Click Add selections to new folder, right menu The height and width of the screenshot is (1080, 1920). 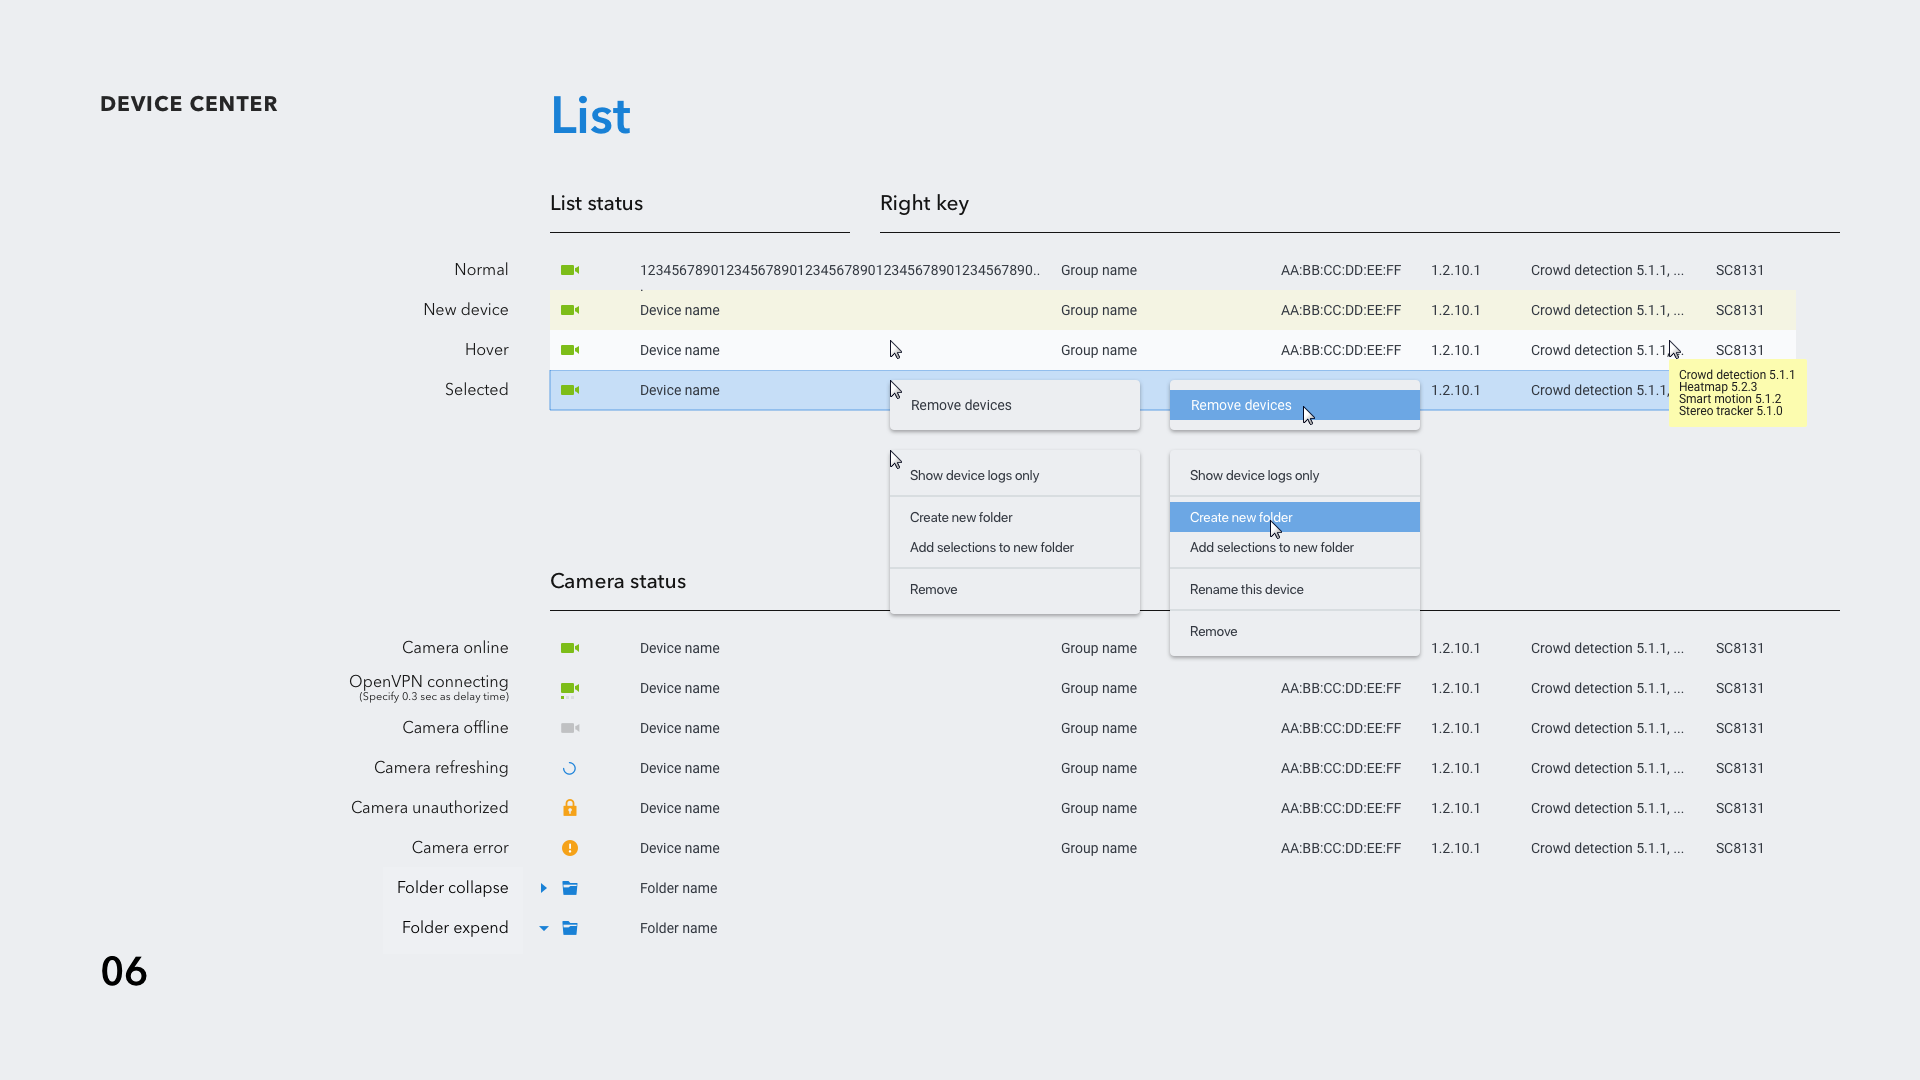click(1271, 547)
